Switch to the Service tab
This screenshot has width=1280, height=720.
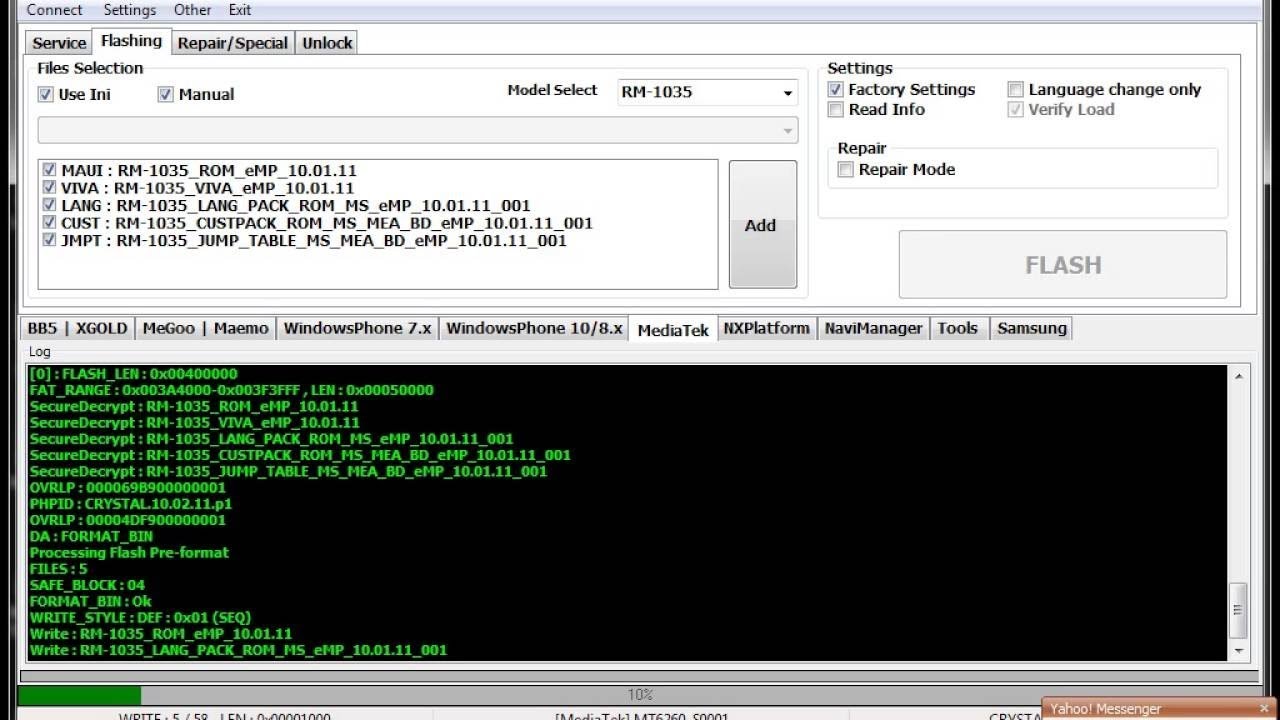[x=59, y=43]
